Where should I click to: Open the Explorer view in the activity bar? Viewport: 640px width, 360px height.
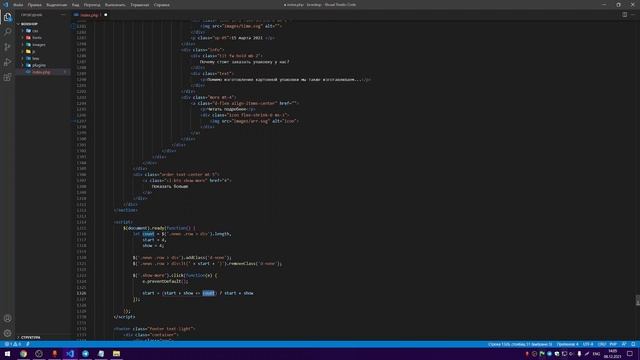[7, 17]
